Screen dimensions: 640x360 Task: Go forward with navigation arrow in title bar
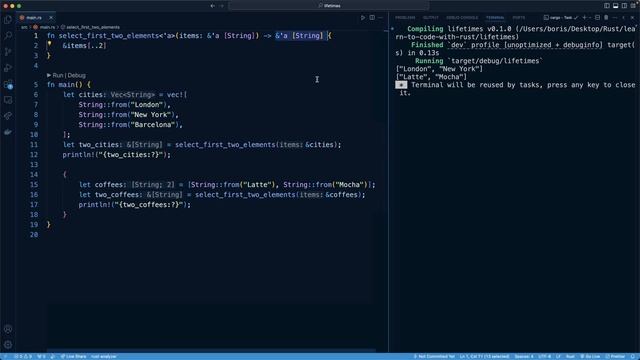222,6
